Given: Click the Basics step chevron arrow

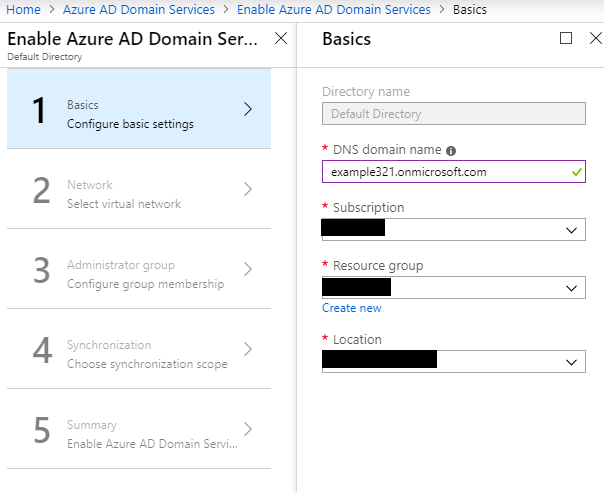Looking at the screenshot, I should (248, 109).
